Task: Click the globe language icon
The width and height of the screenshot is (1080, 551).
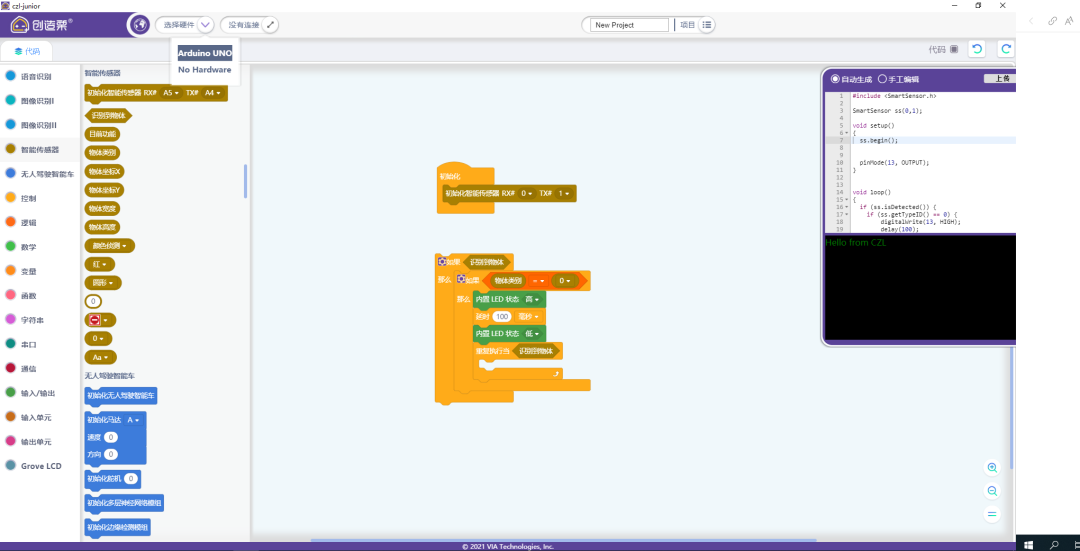Action: pos(140,24)
